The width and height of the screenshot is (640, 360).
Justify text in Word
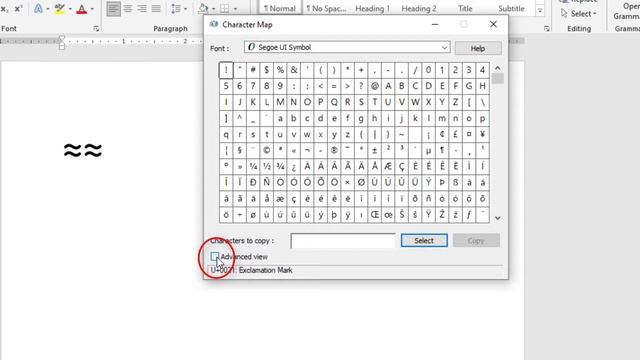156,9
